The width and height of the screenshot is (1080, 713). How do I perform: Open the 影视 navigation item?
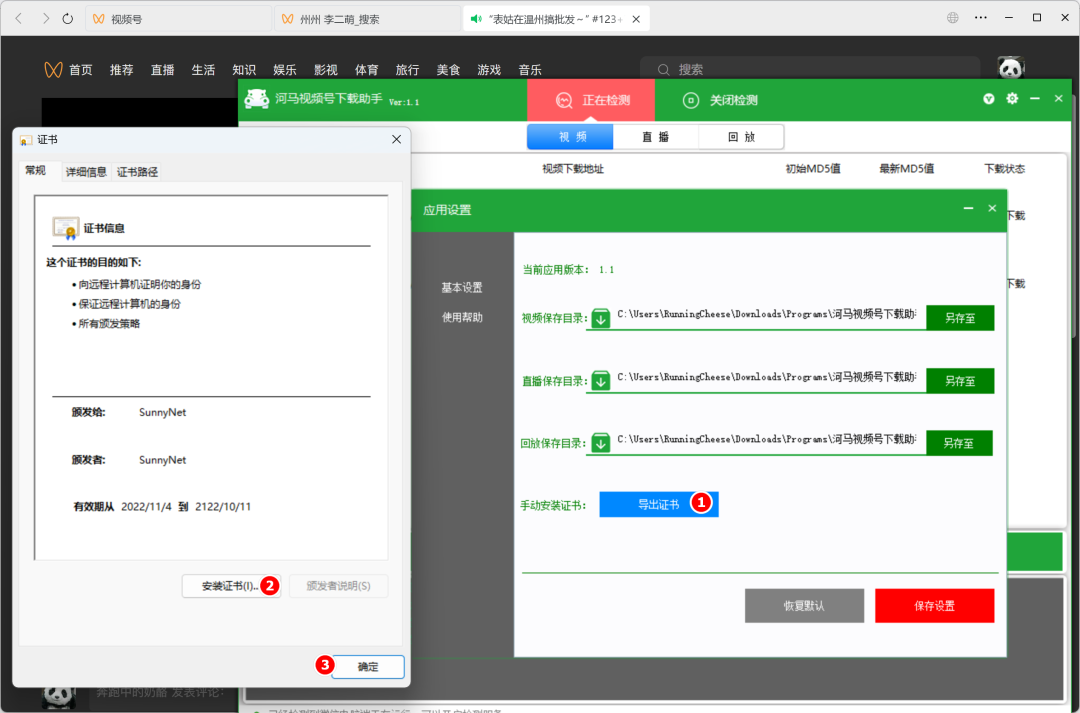pyautogui.click(x=326, y=70)
